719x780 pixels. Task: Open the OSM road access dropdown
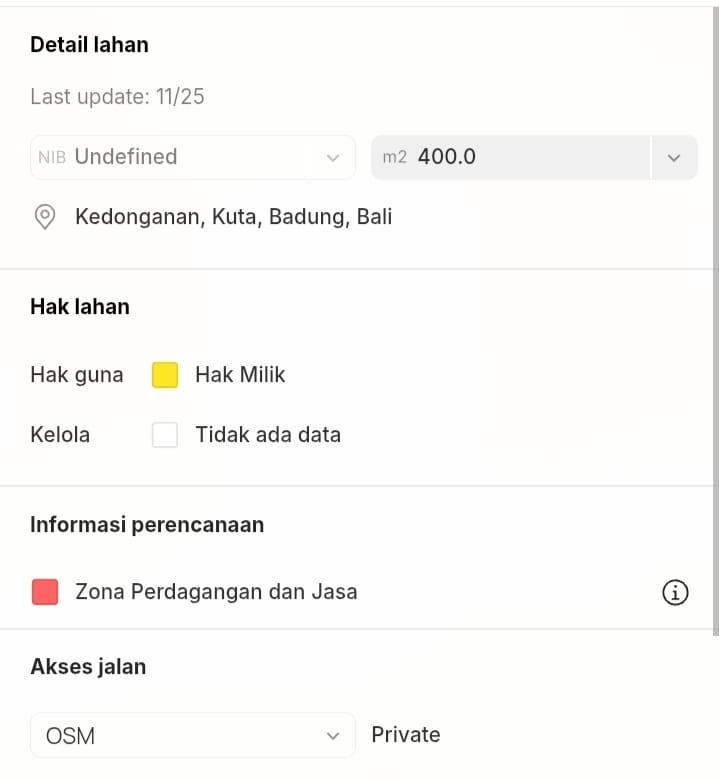pyautogui.click(x=193, y=736)
